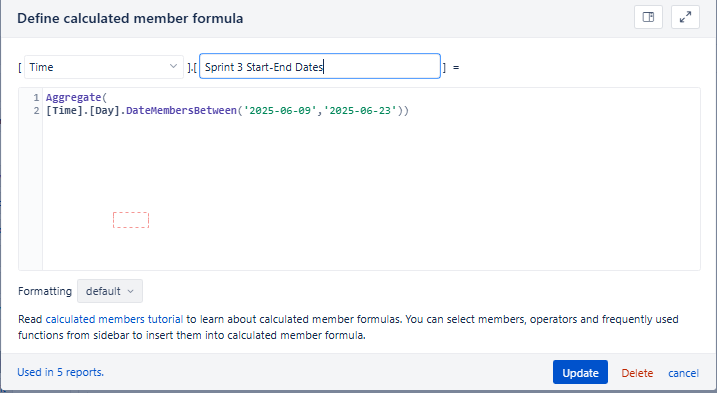Open the Formatting default dropdown
The width and height of the screenshot is (717, 393).
pos(110,291)
